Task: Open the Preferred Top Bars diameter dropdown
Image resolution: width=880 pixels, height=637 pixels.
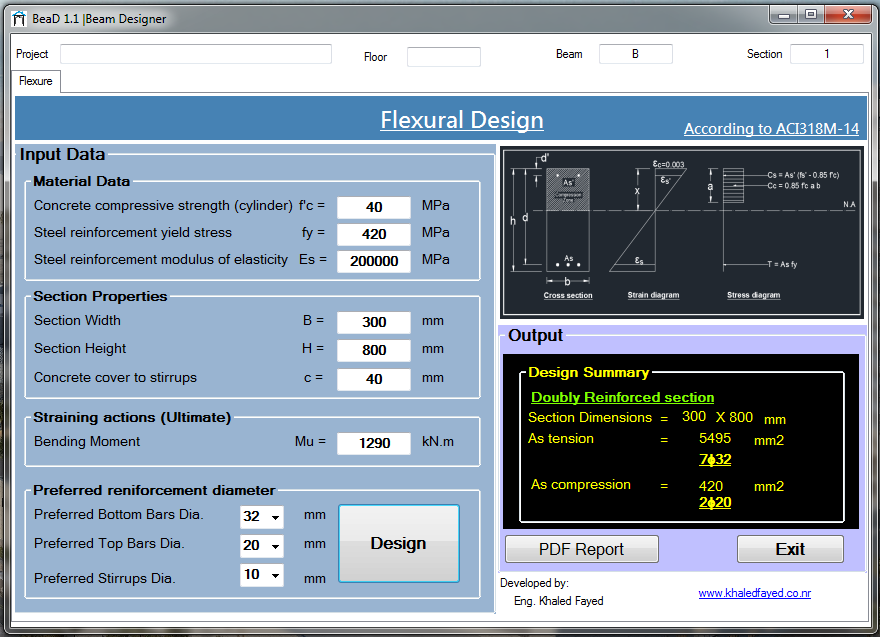Action: coord(276,546)
